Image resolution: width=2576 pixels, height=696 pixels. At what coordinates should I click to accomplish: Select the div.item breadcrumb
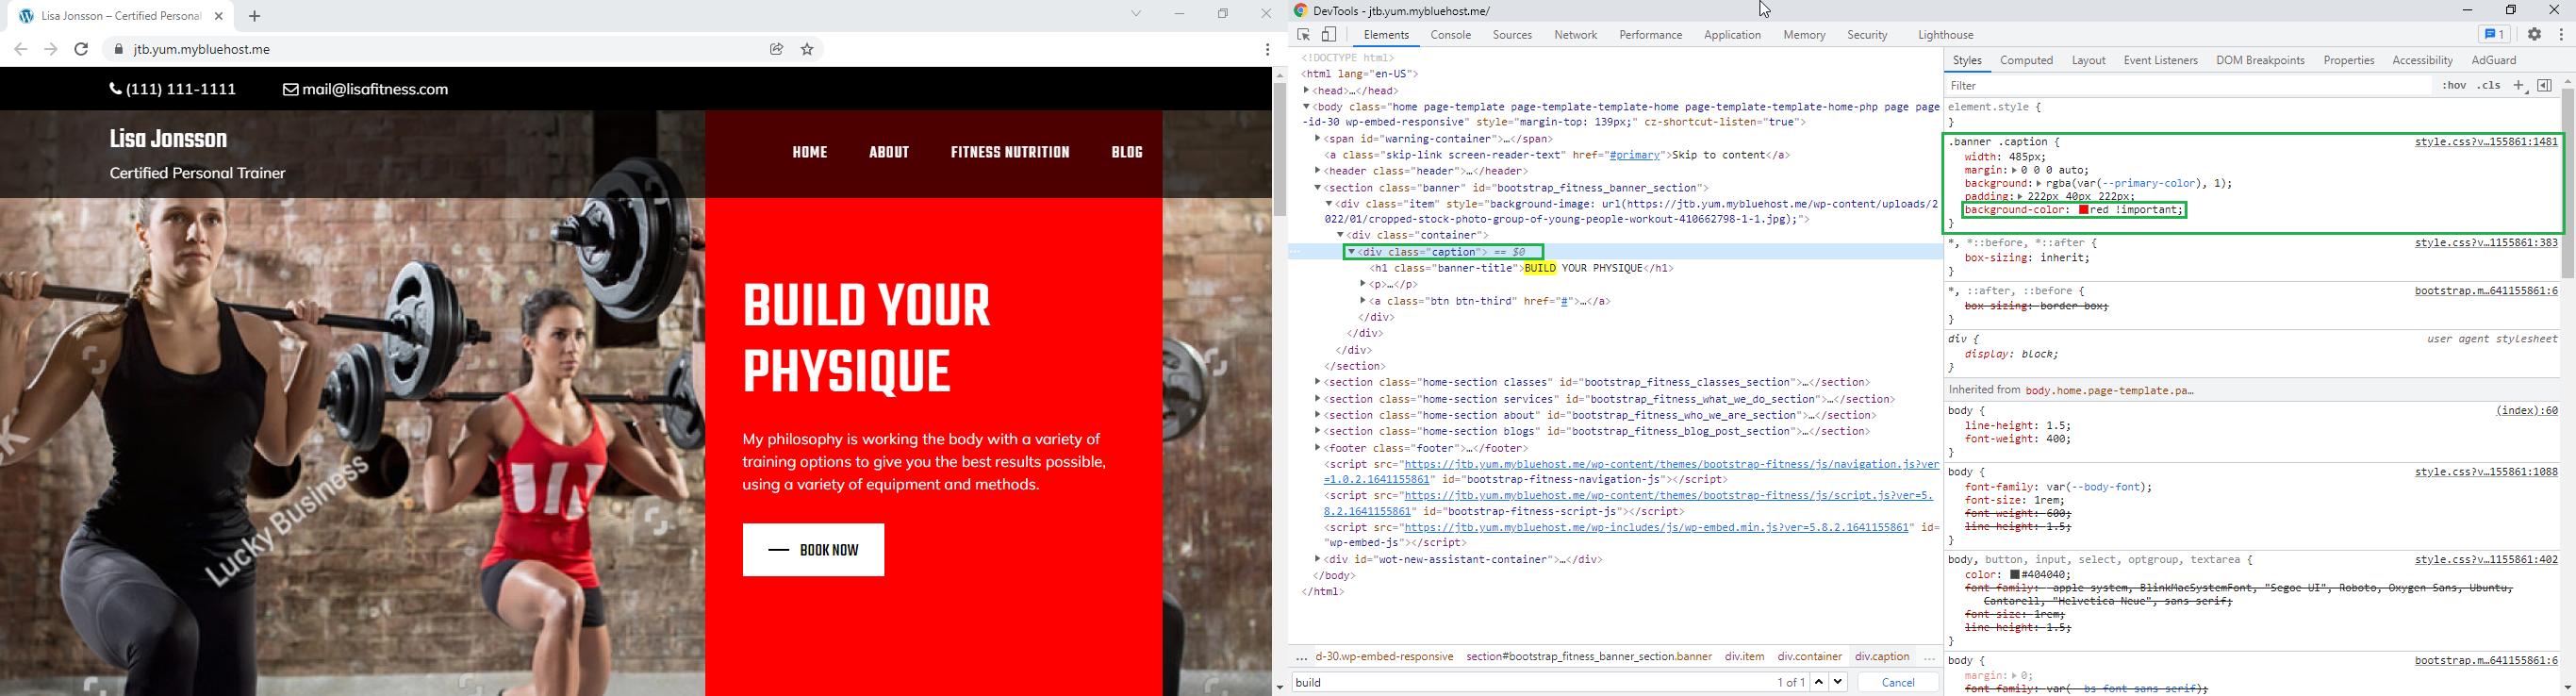pos(1744,657)
